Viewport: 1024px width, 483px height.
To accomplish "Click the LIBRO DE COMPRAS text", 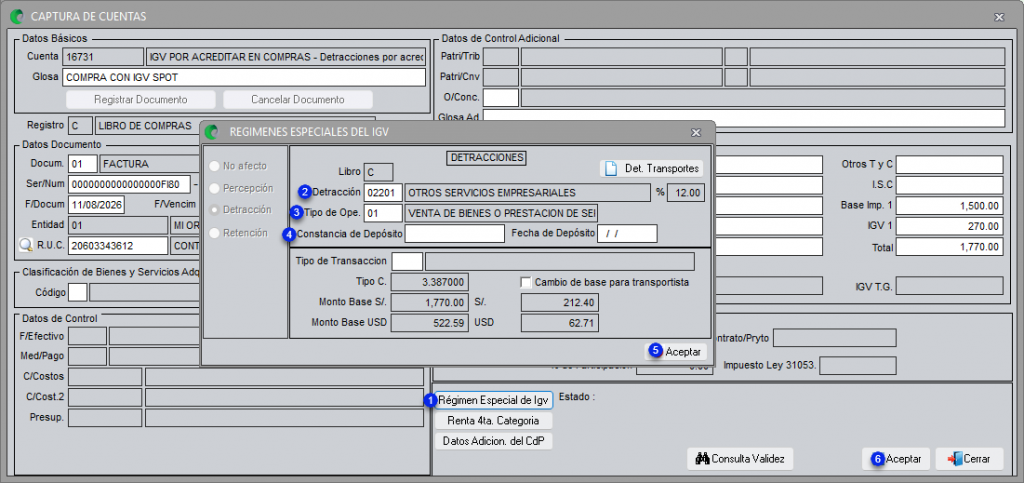I will tap(145, 125).
